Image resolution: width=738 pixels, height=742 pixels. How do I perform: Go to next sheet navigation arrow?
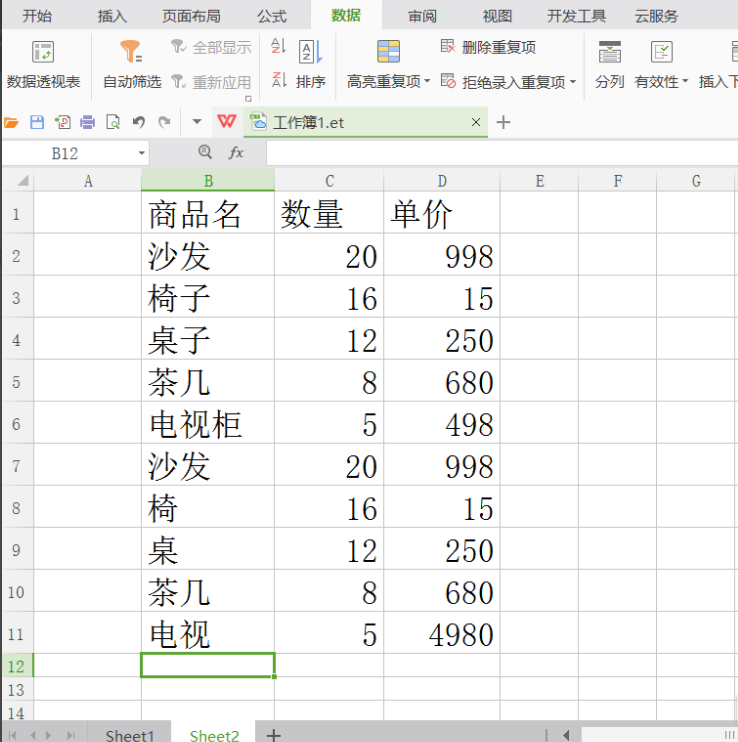(48, 735)
